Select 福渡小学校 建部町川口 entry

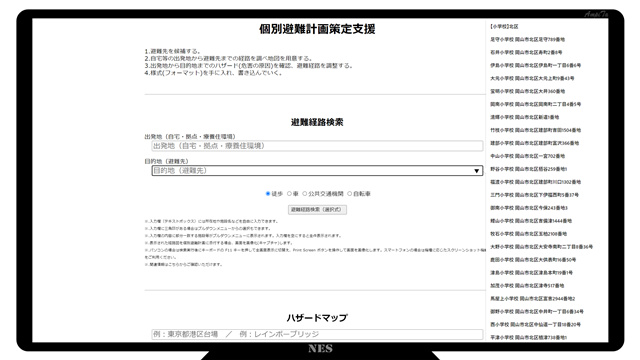[536, 182]
